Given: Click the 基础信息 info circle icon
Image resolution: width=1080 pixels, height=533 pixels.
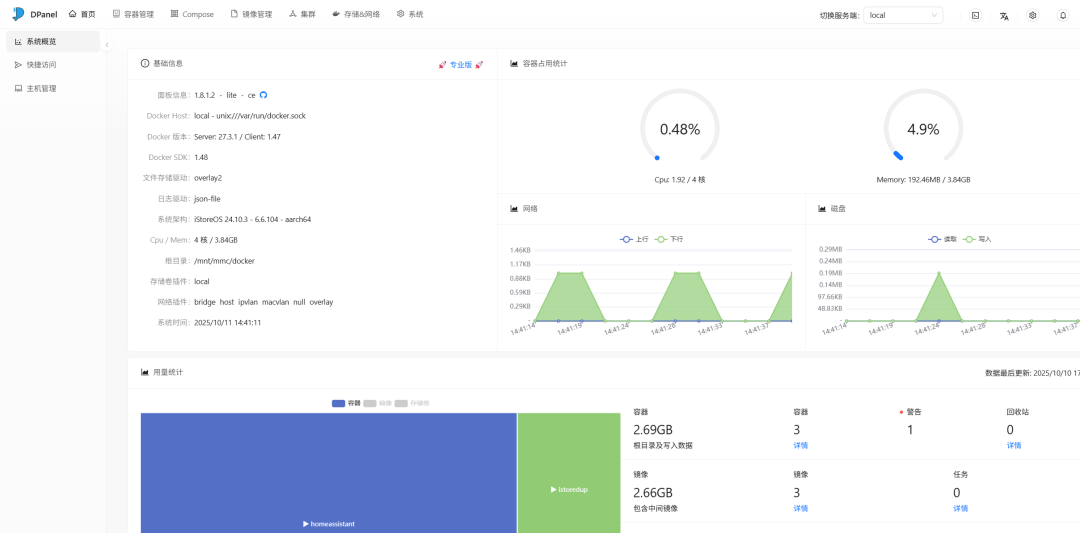Looking at the screenshot, I should pyautogui.click(x=145, y=63).
